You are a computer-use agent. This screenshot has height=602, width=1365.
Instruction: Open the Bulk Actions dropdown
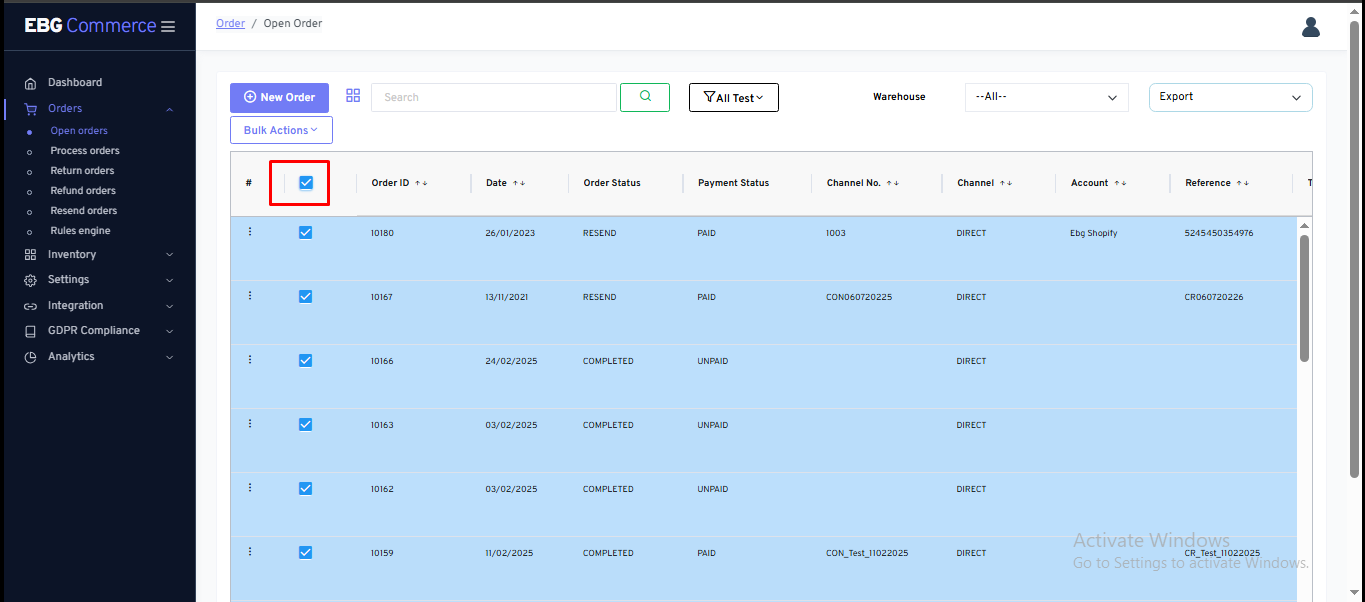tap(281, 130)
